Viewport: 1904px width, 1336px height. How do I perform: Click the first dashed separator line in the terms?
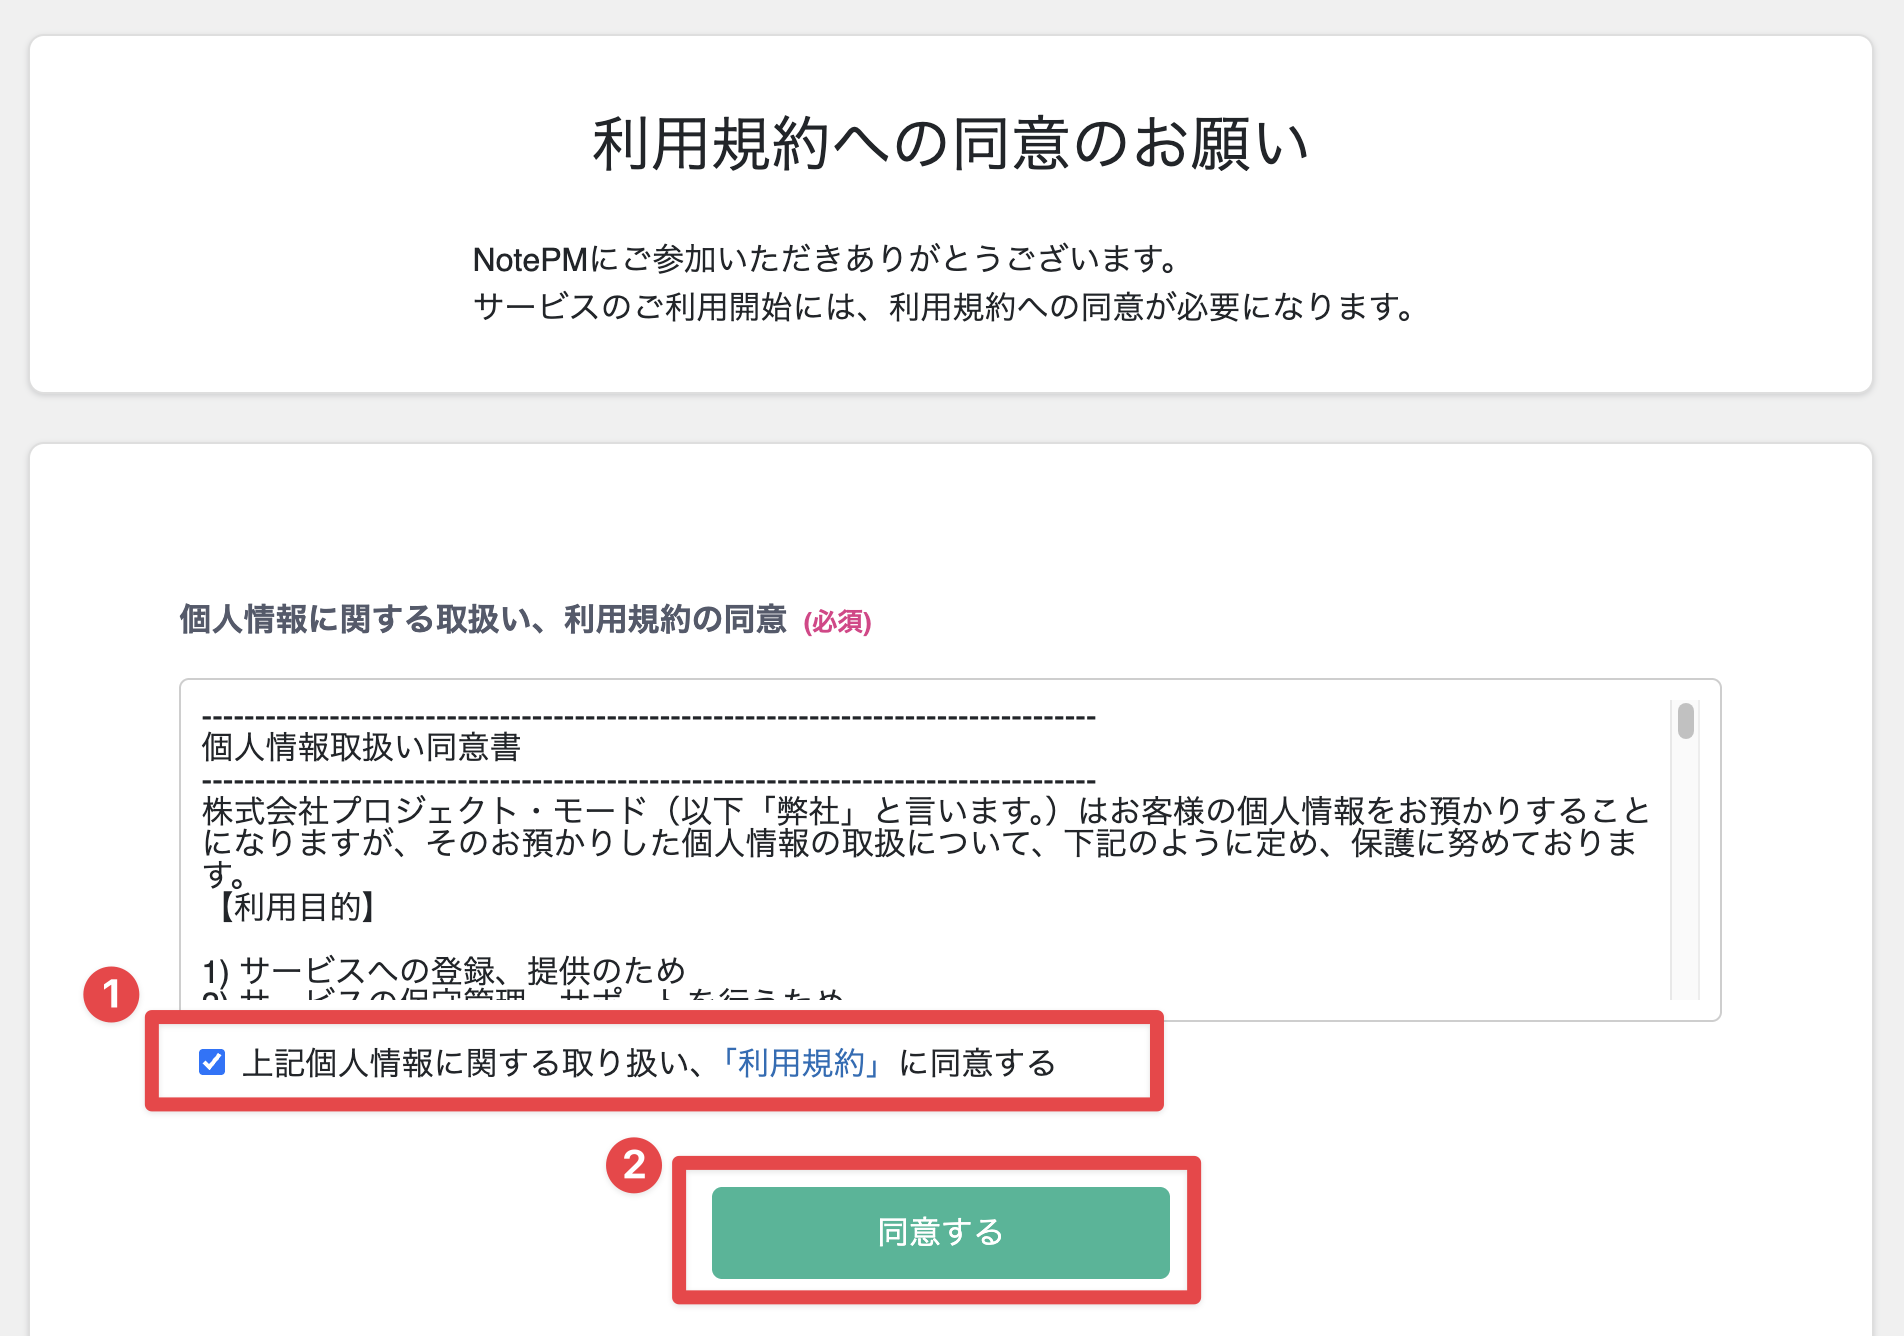648,718
